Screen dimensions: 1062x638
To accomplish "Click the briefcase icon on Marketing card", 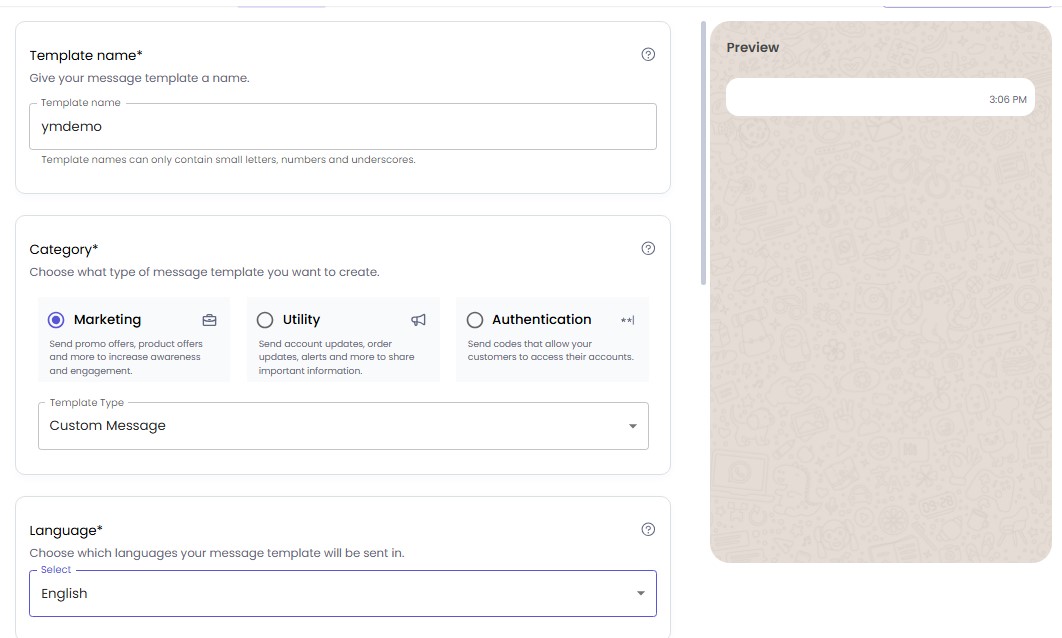I will pyautogui.click(x=209, y=320).
